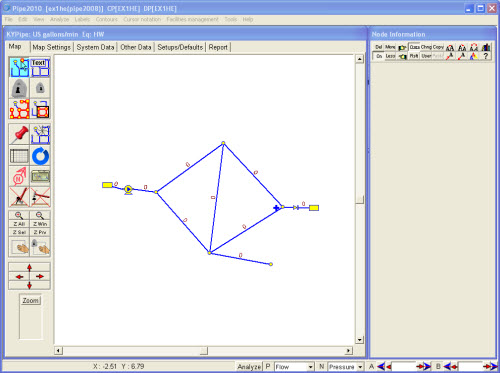Click the crossed-out right tool icon
Image resolution: width=500 pixels, height=373 pixels.
[40, 197]
